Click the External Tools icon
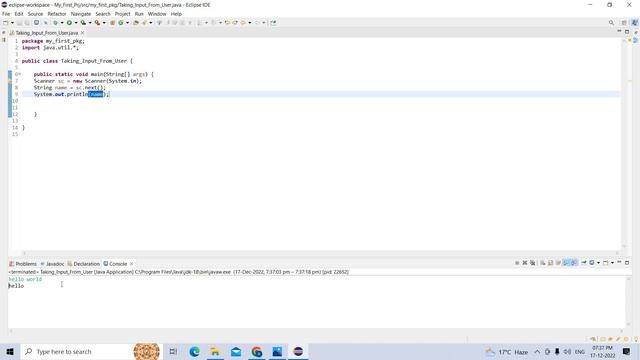The width and height of the screenshot is (640, 360). coord(97,23)
